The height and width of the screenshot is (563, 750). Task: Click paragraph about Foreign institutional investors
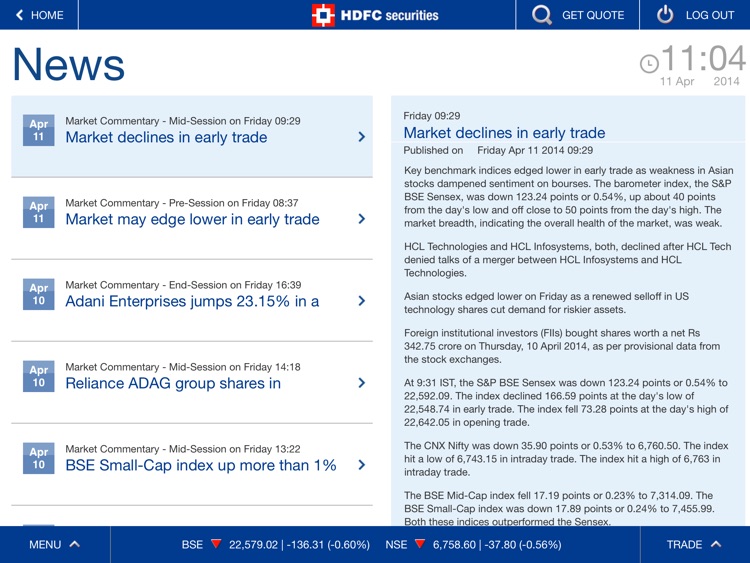point(562,346)
